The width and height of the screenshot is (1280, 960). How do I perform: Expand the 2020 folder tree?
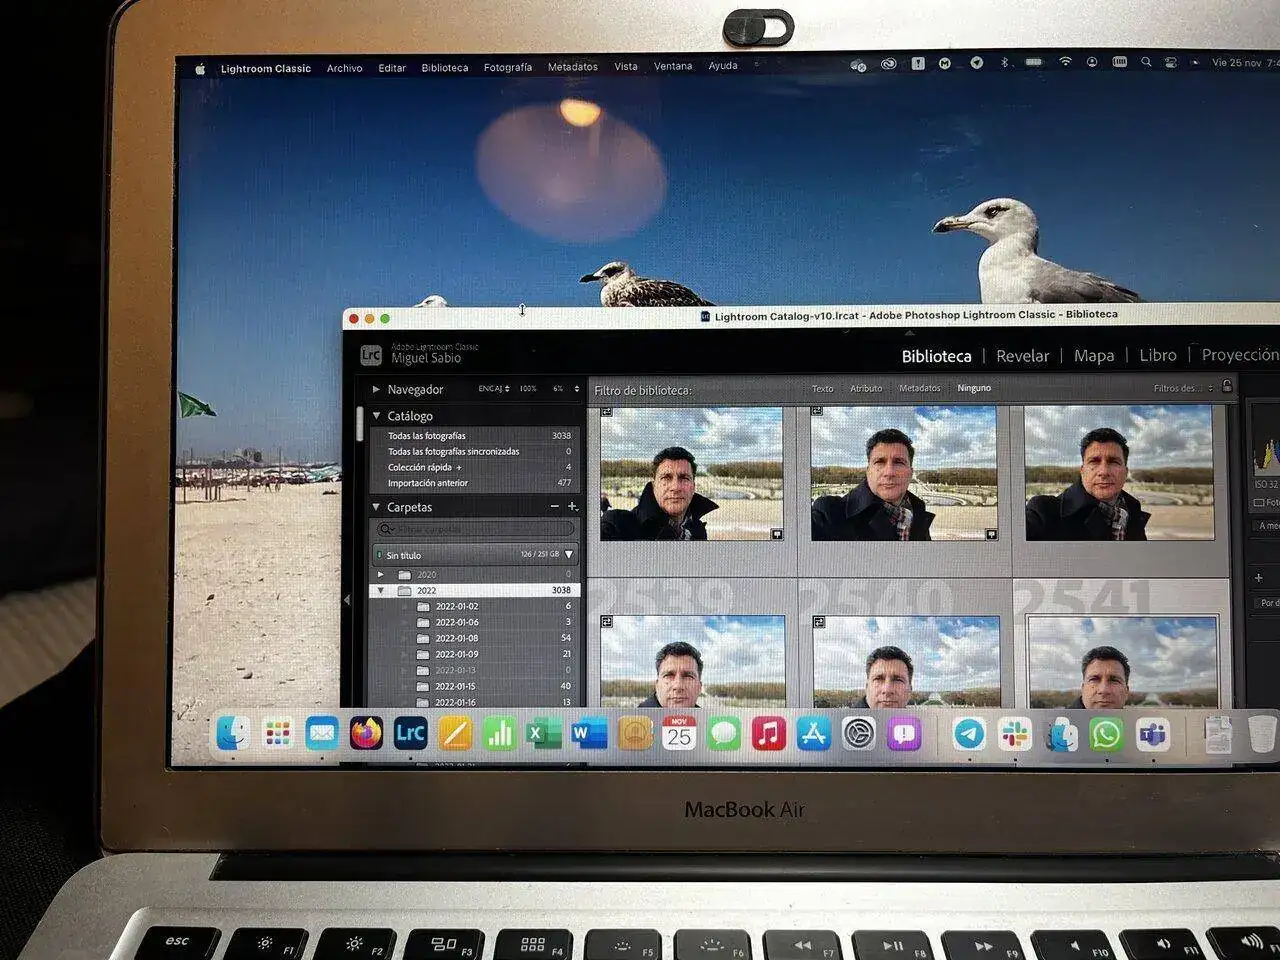pos(381,575)
